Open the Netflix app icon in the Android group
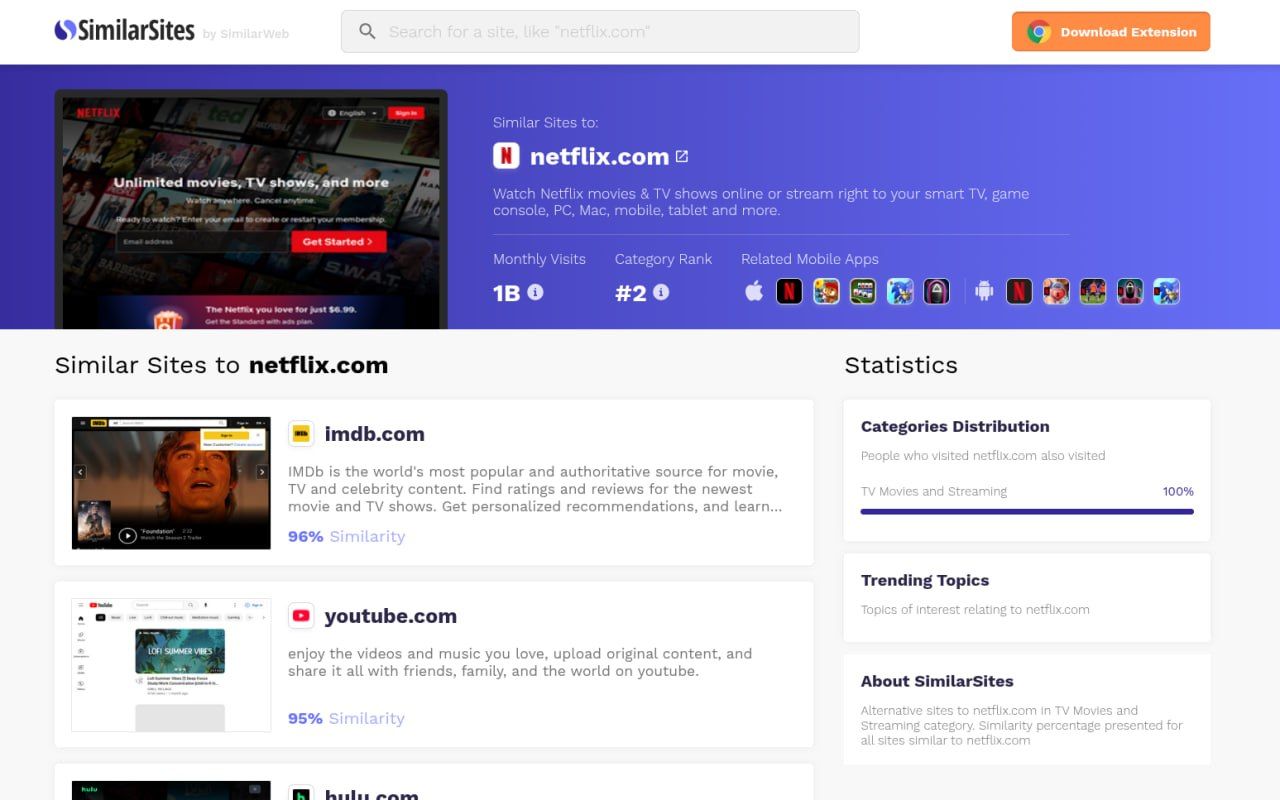 1019,291
